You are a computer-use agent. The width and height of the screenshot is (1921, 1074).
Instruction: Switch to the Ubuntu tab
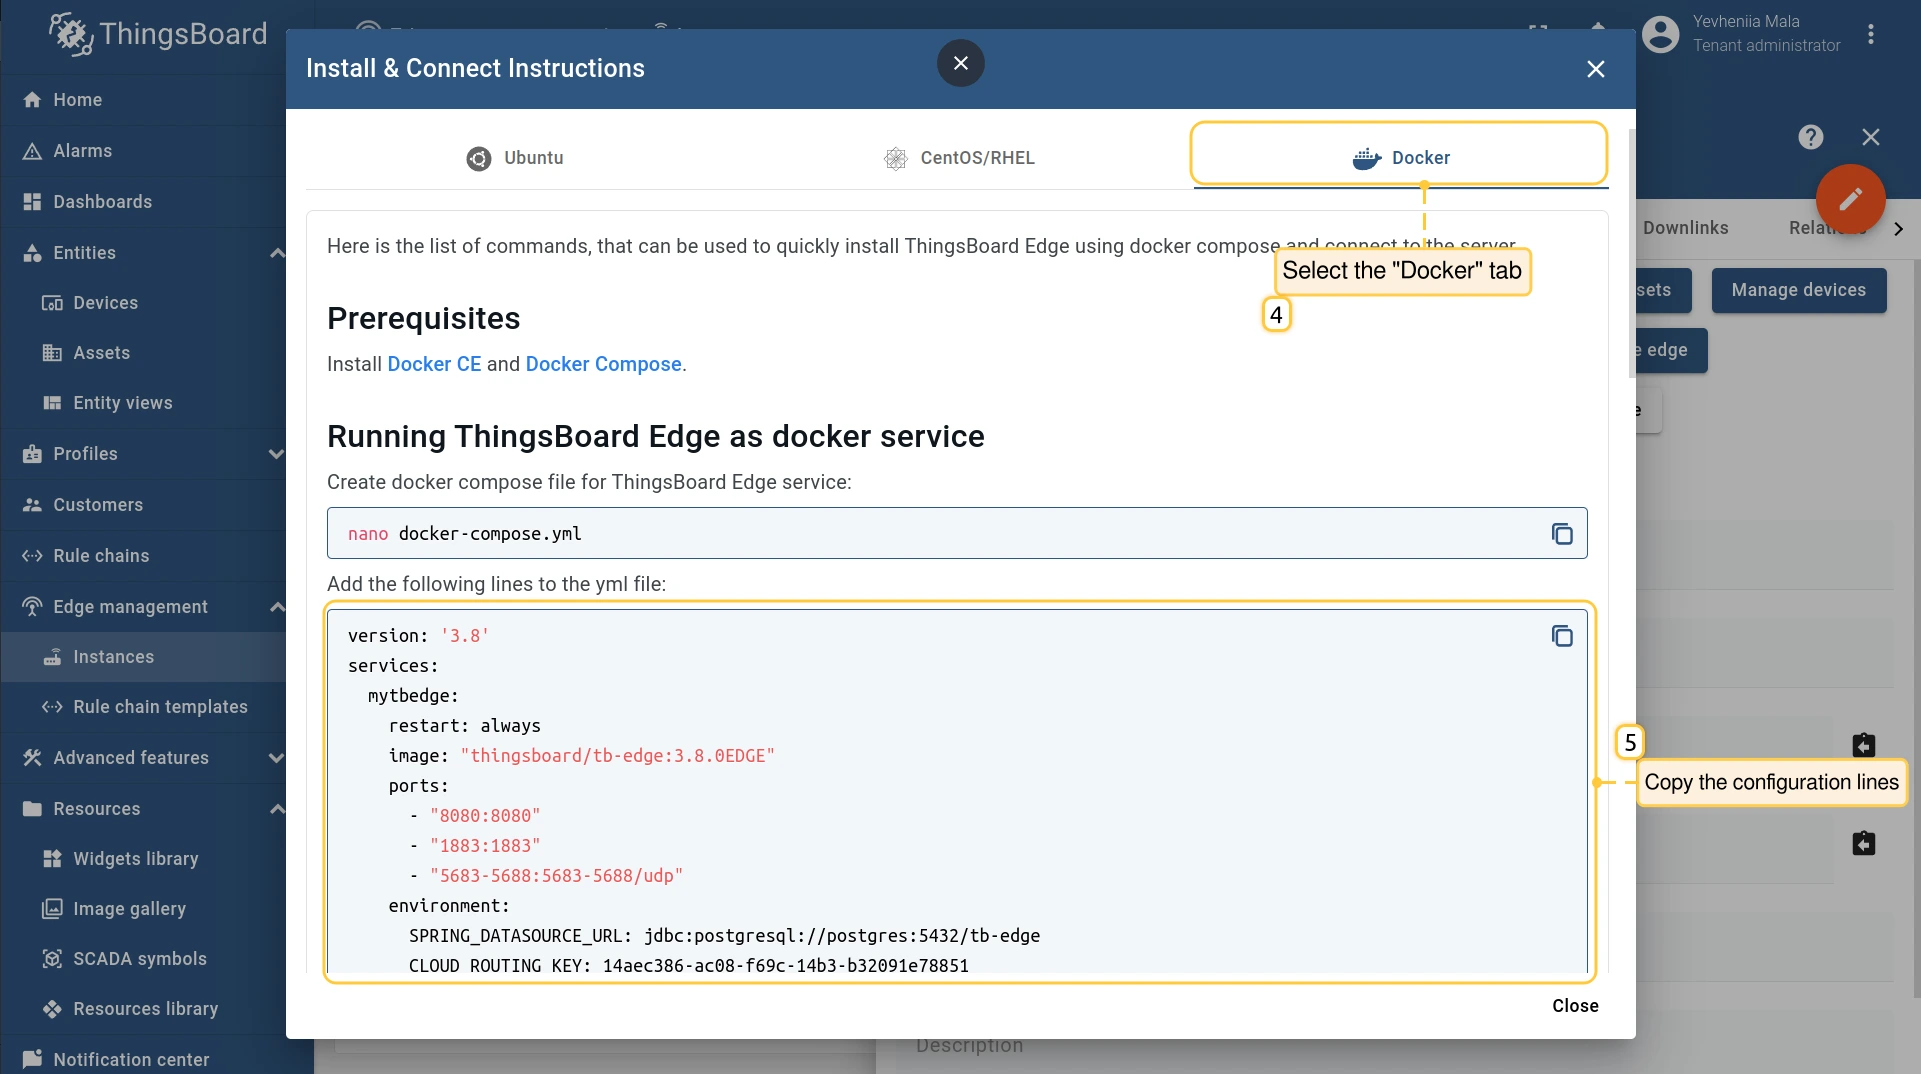(x=515, y=158)
